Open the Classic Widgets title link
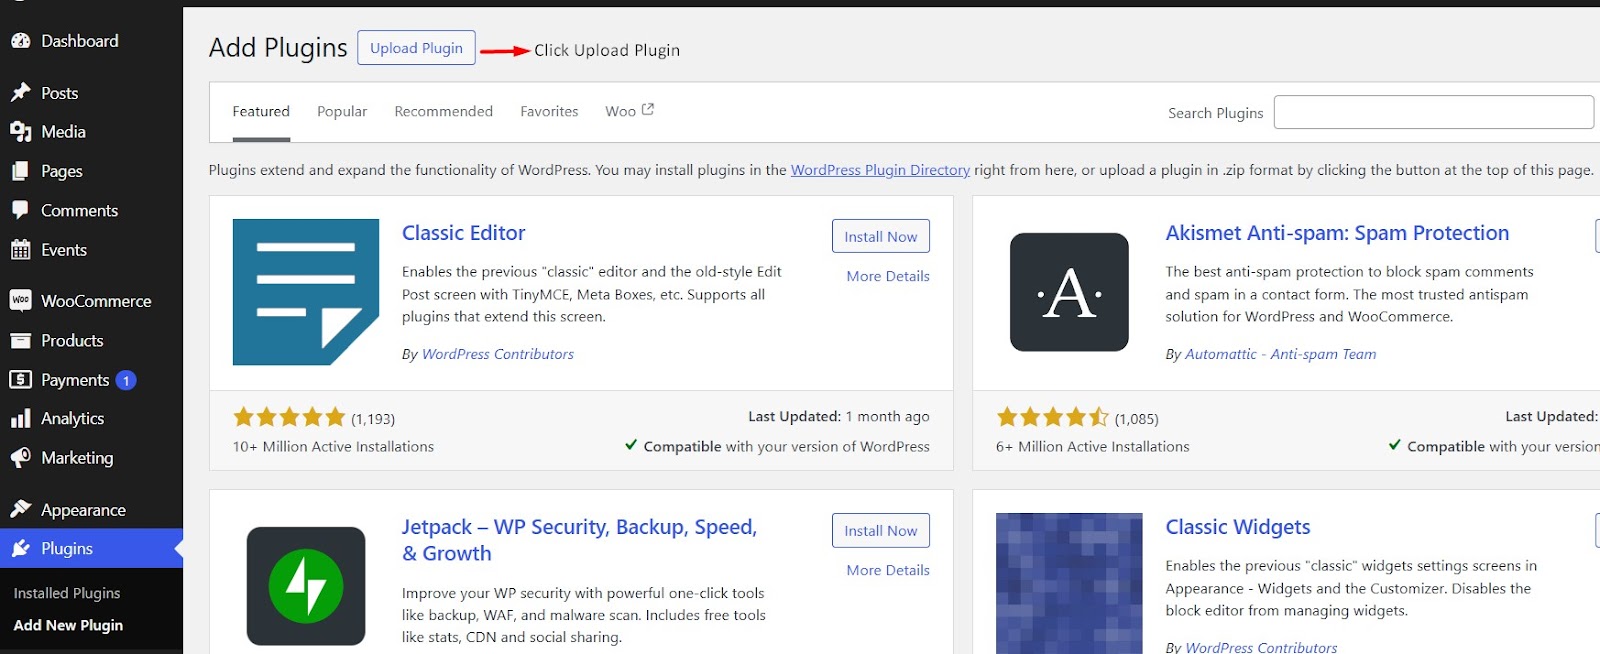The height and width of the screenshot is (654, 1600). point(1238,527)
